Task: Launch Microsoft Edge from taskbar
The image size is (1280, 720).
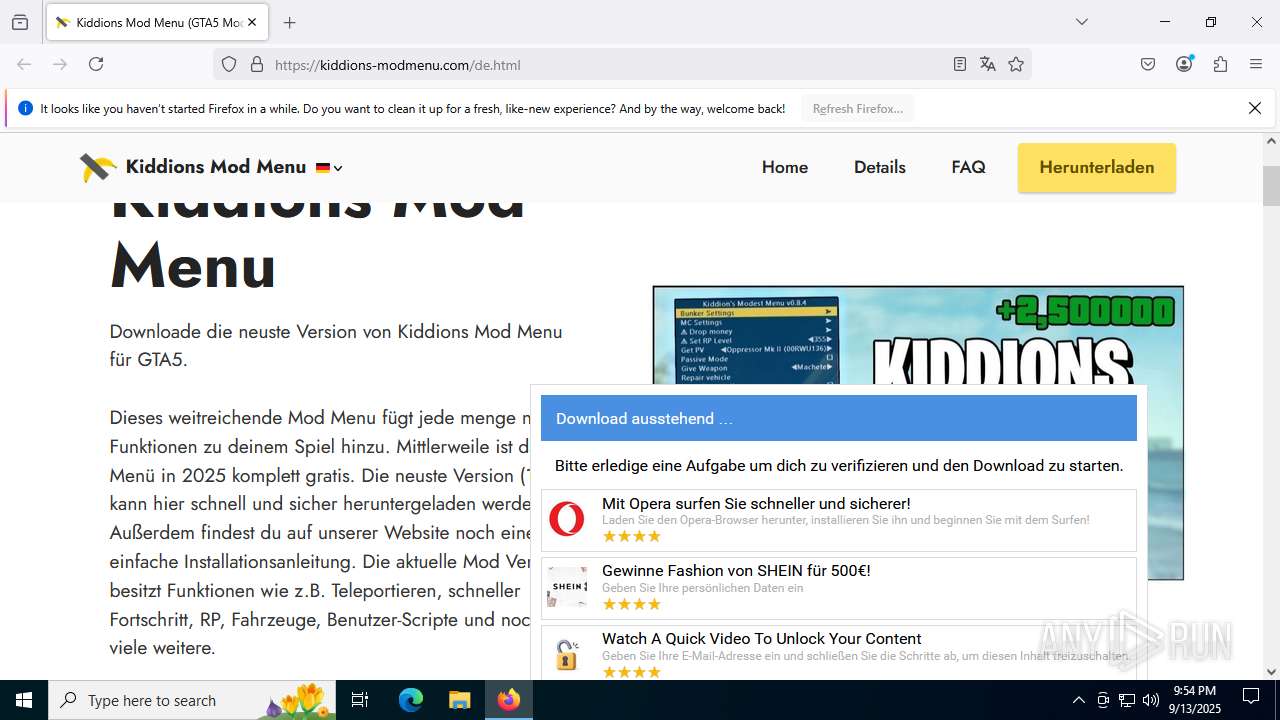Action: click(411, 700)
